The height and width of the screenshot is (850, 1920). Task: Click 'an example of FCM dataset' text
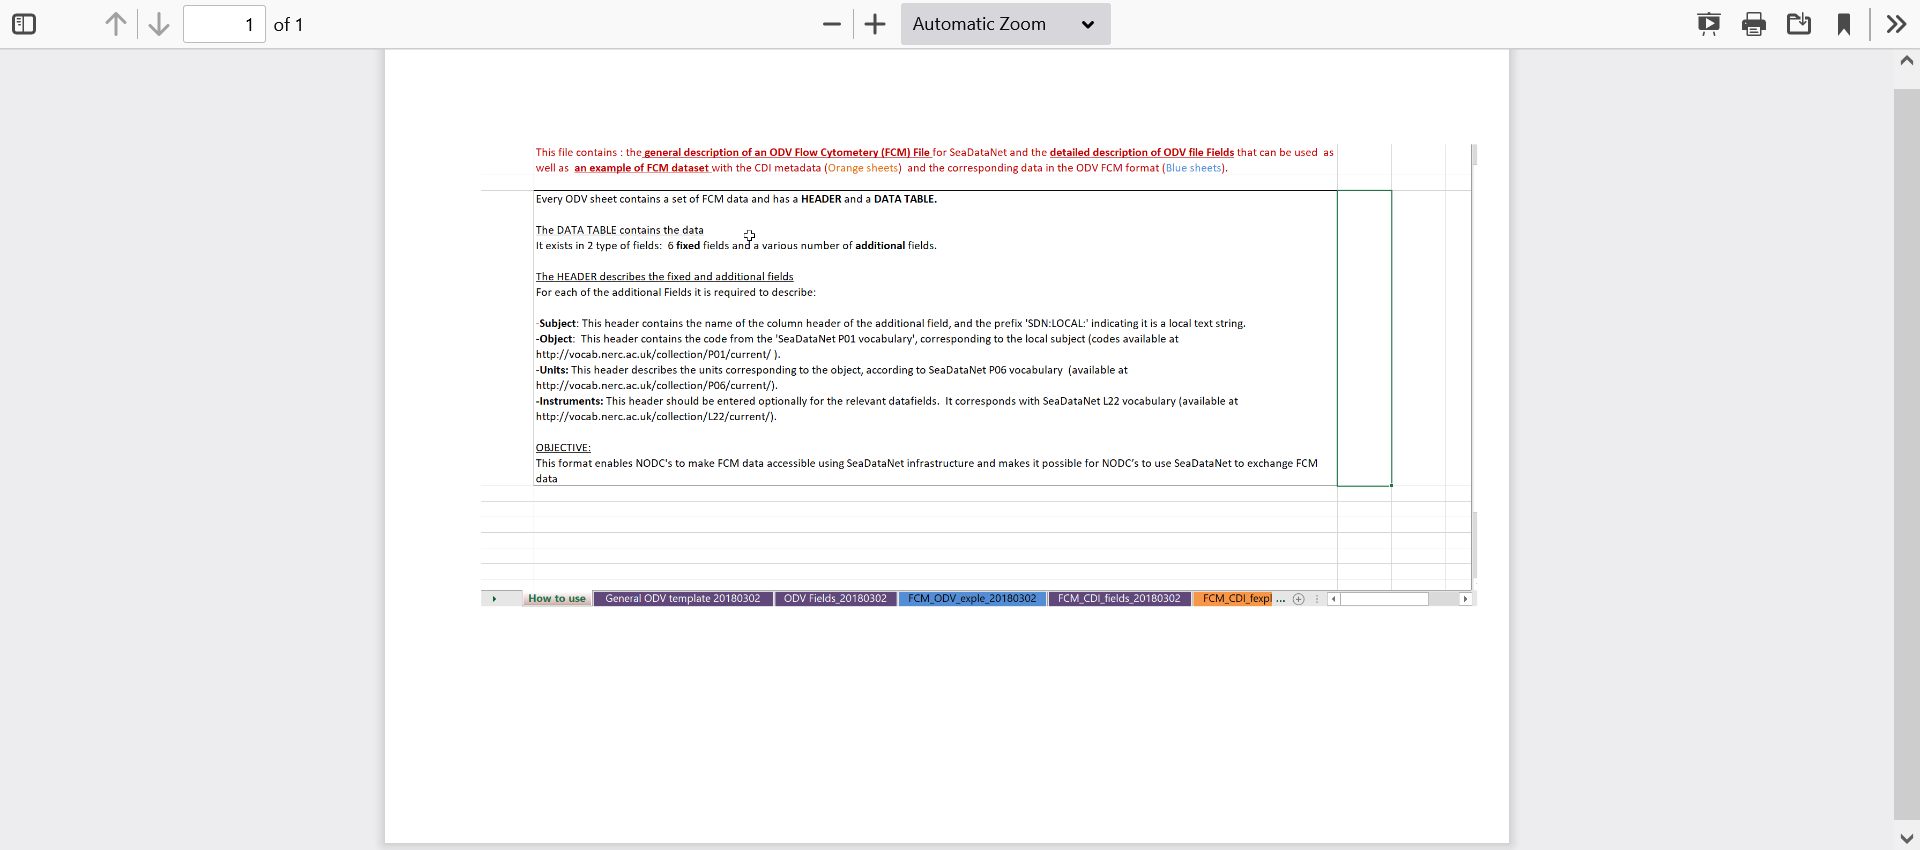point(641,168)
